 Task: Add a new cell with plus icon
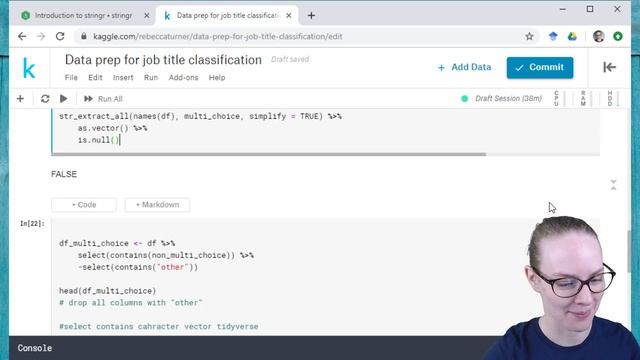click(20, 99)
